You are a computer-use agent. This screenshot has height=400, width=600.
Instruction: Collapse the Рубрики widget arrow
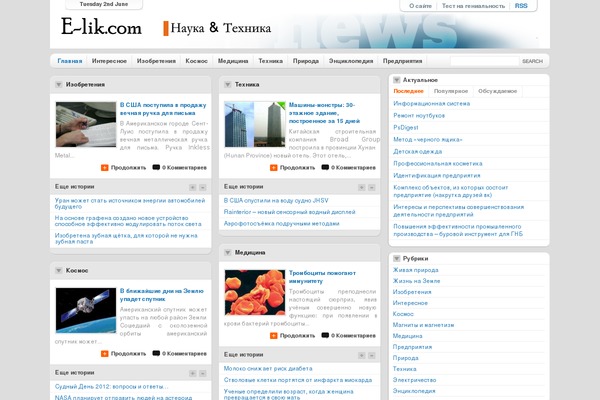[x=397, y=258]
